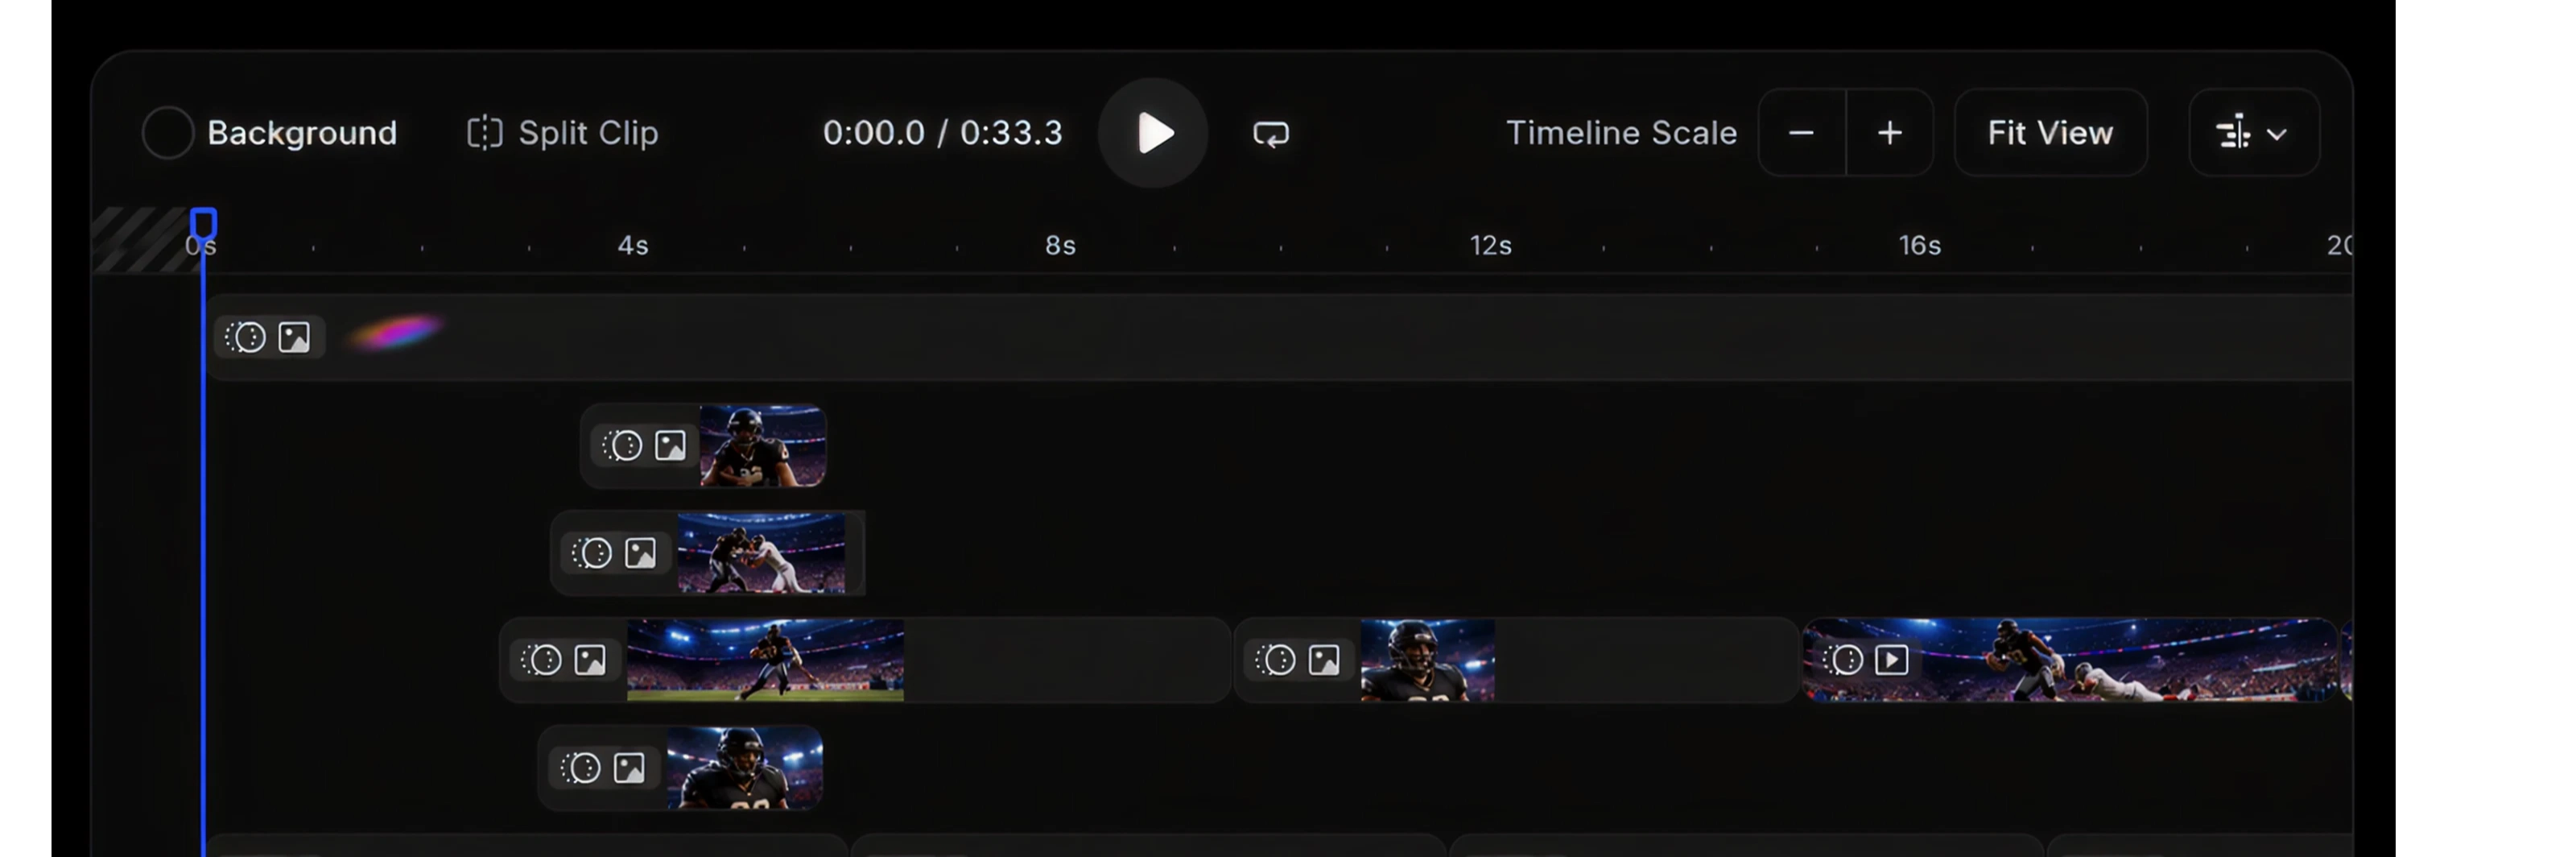Click timer icon on helmeted player close-up clip
2576x857 pixels.
coord(622,446)
